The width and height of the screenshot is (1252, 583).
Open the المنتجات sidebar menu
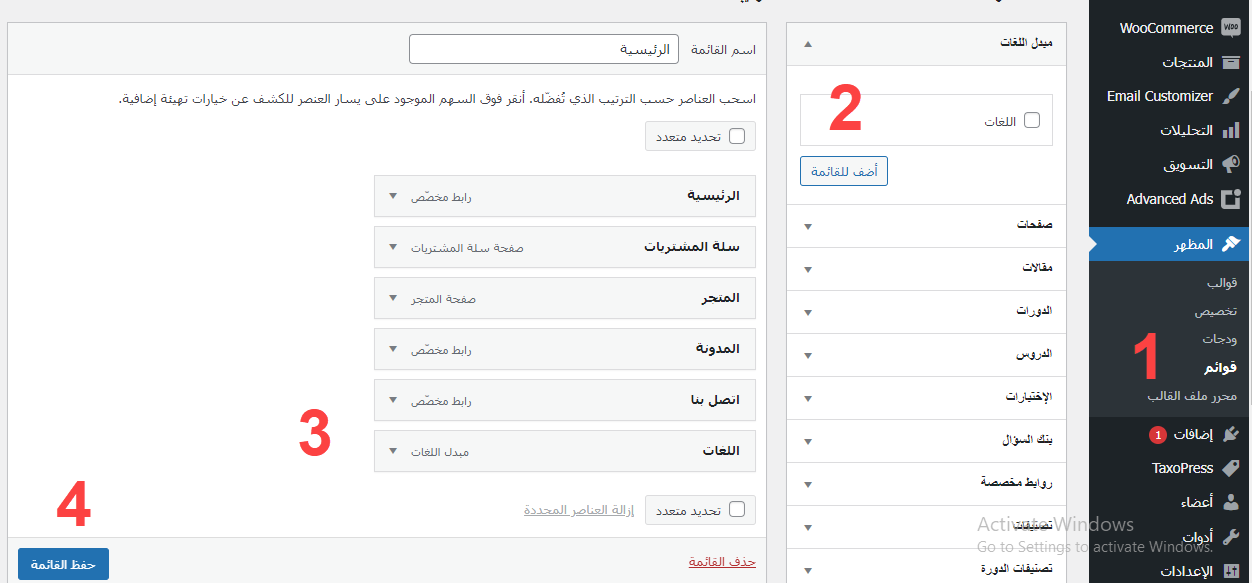click(x=1171, y=62)
